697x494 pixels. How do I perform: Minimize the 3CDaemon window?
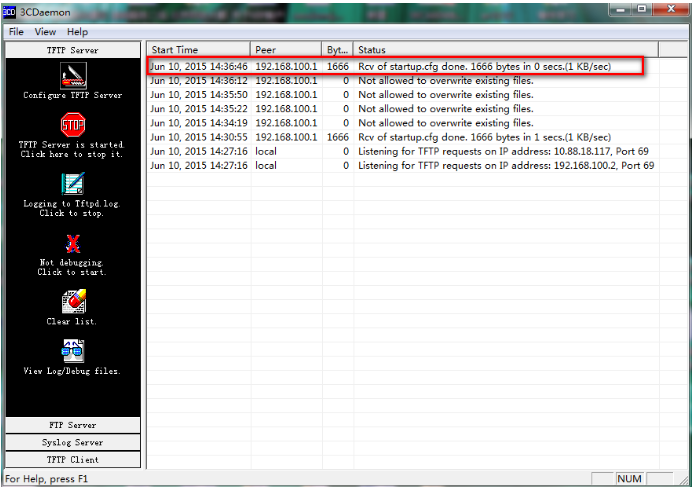tap(621, 9)
